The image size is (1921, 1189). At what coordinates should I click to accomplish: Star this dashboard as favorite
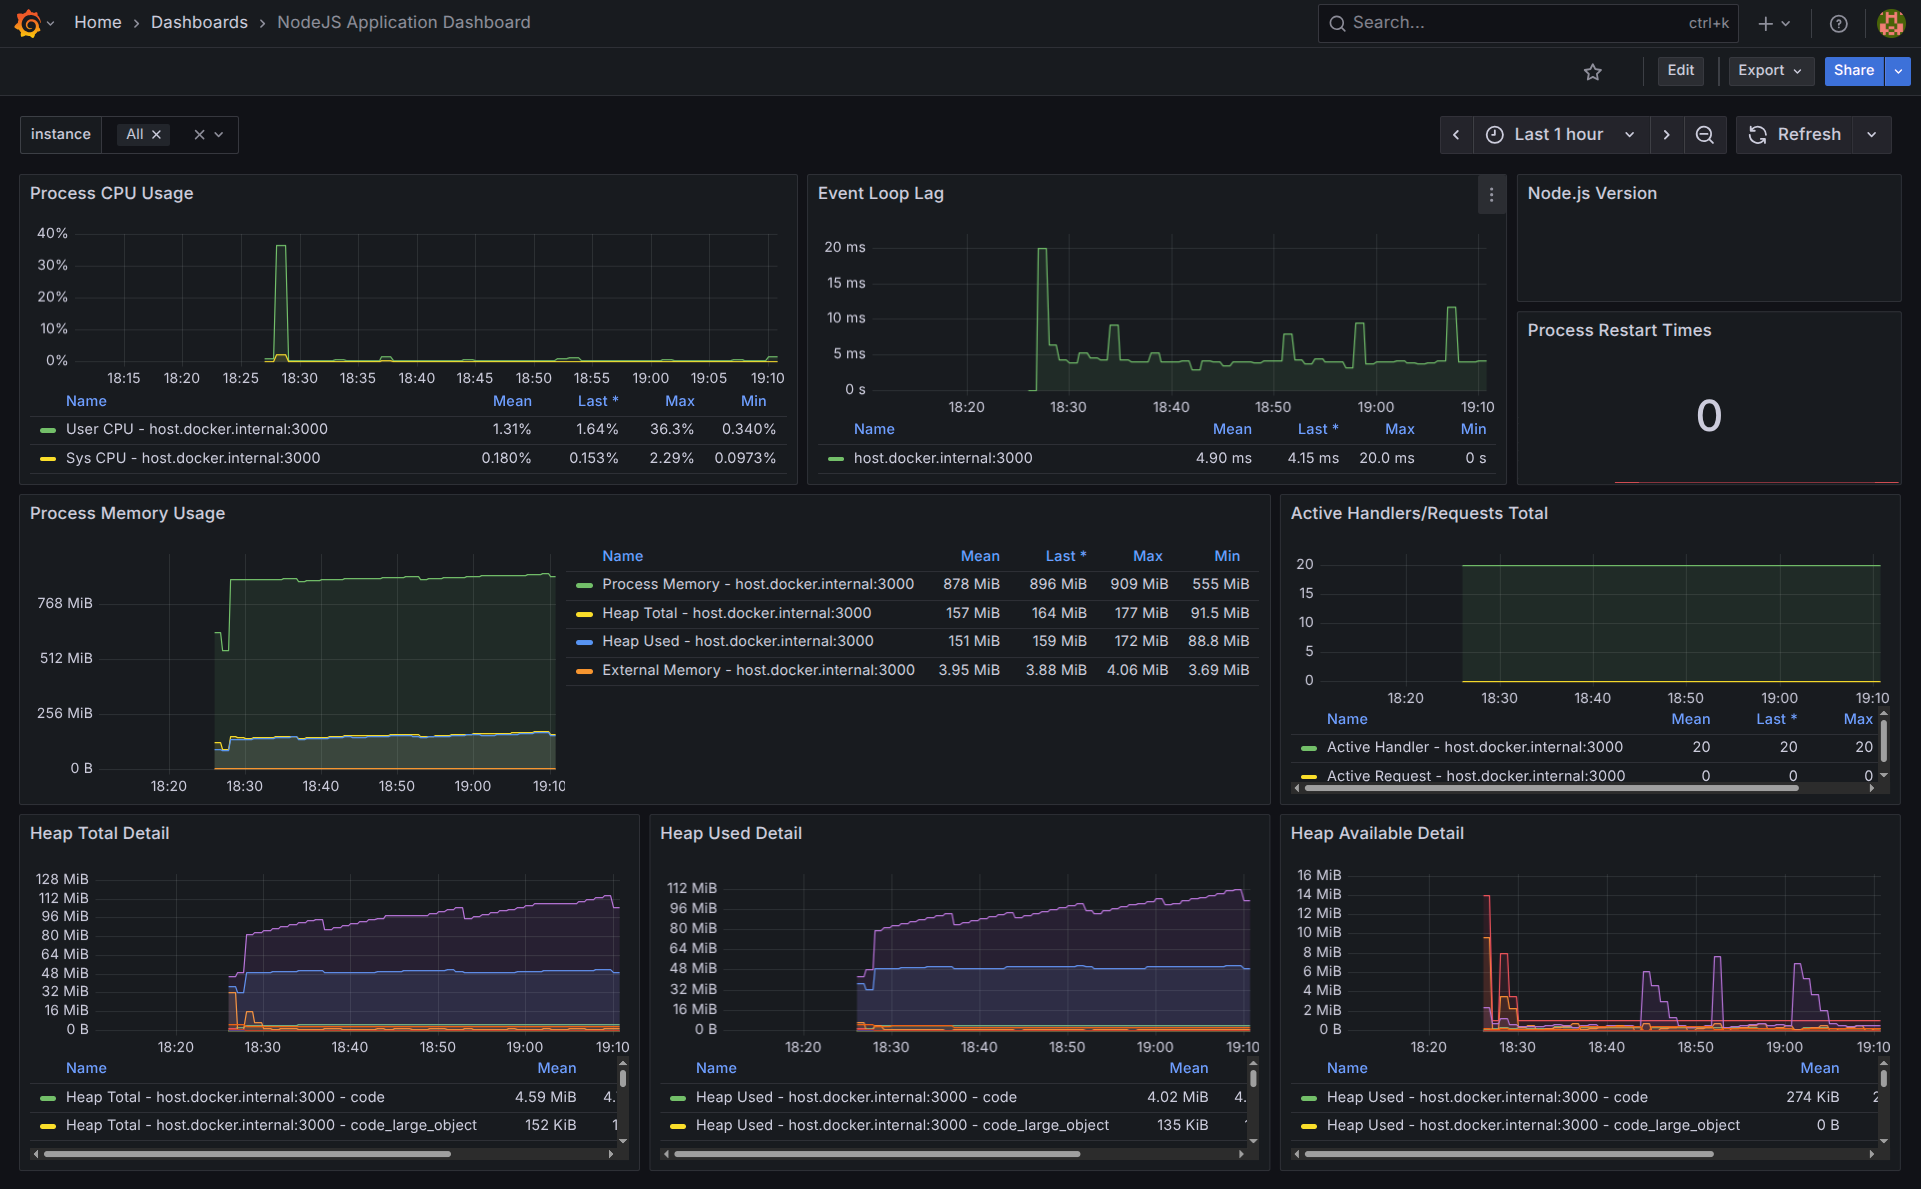[x=1593, y=72]
